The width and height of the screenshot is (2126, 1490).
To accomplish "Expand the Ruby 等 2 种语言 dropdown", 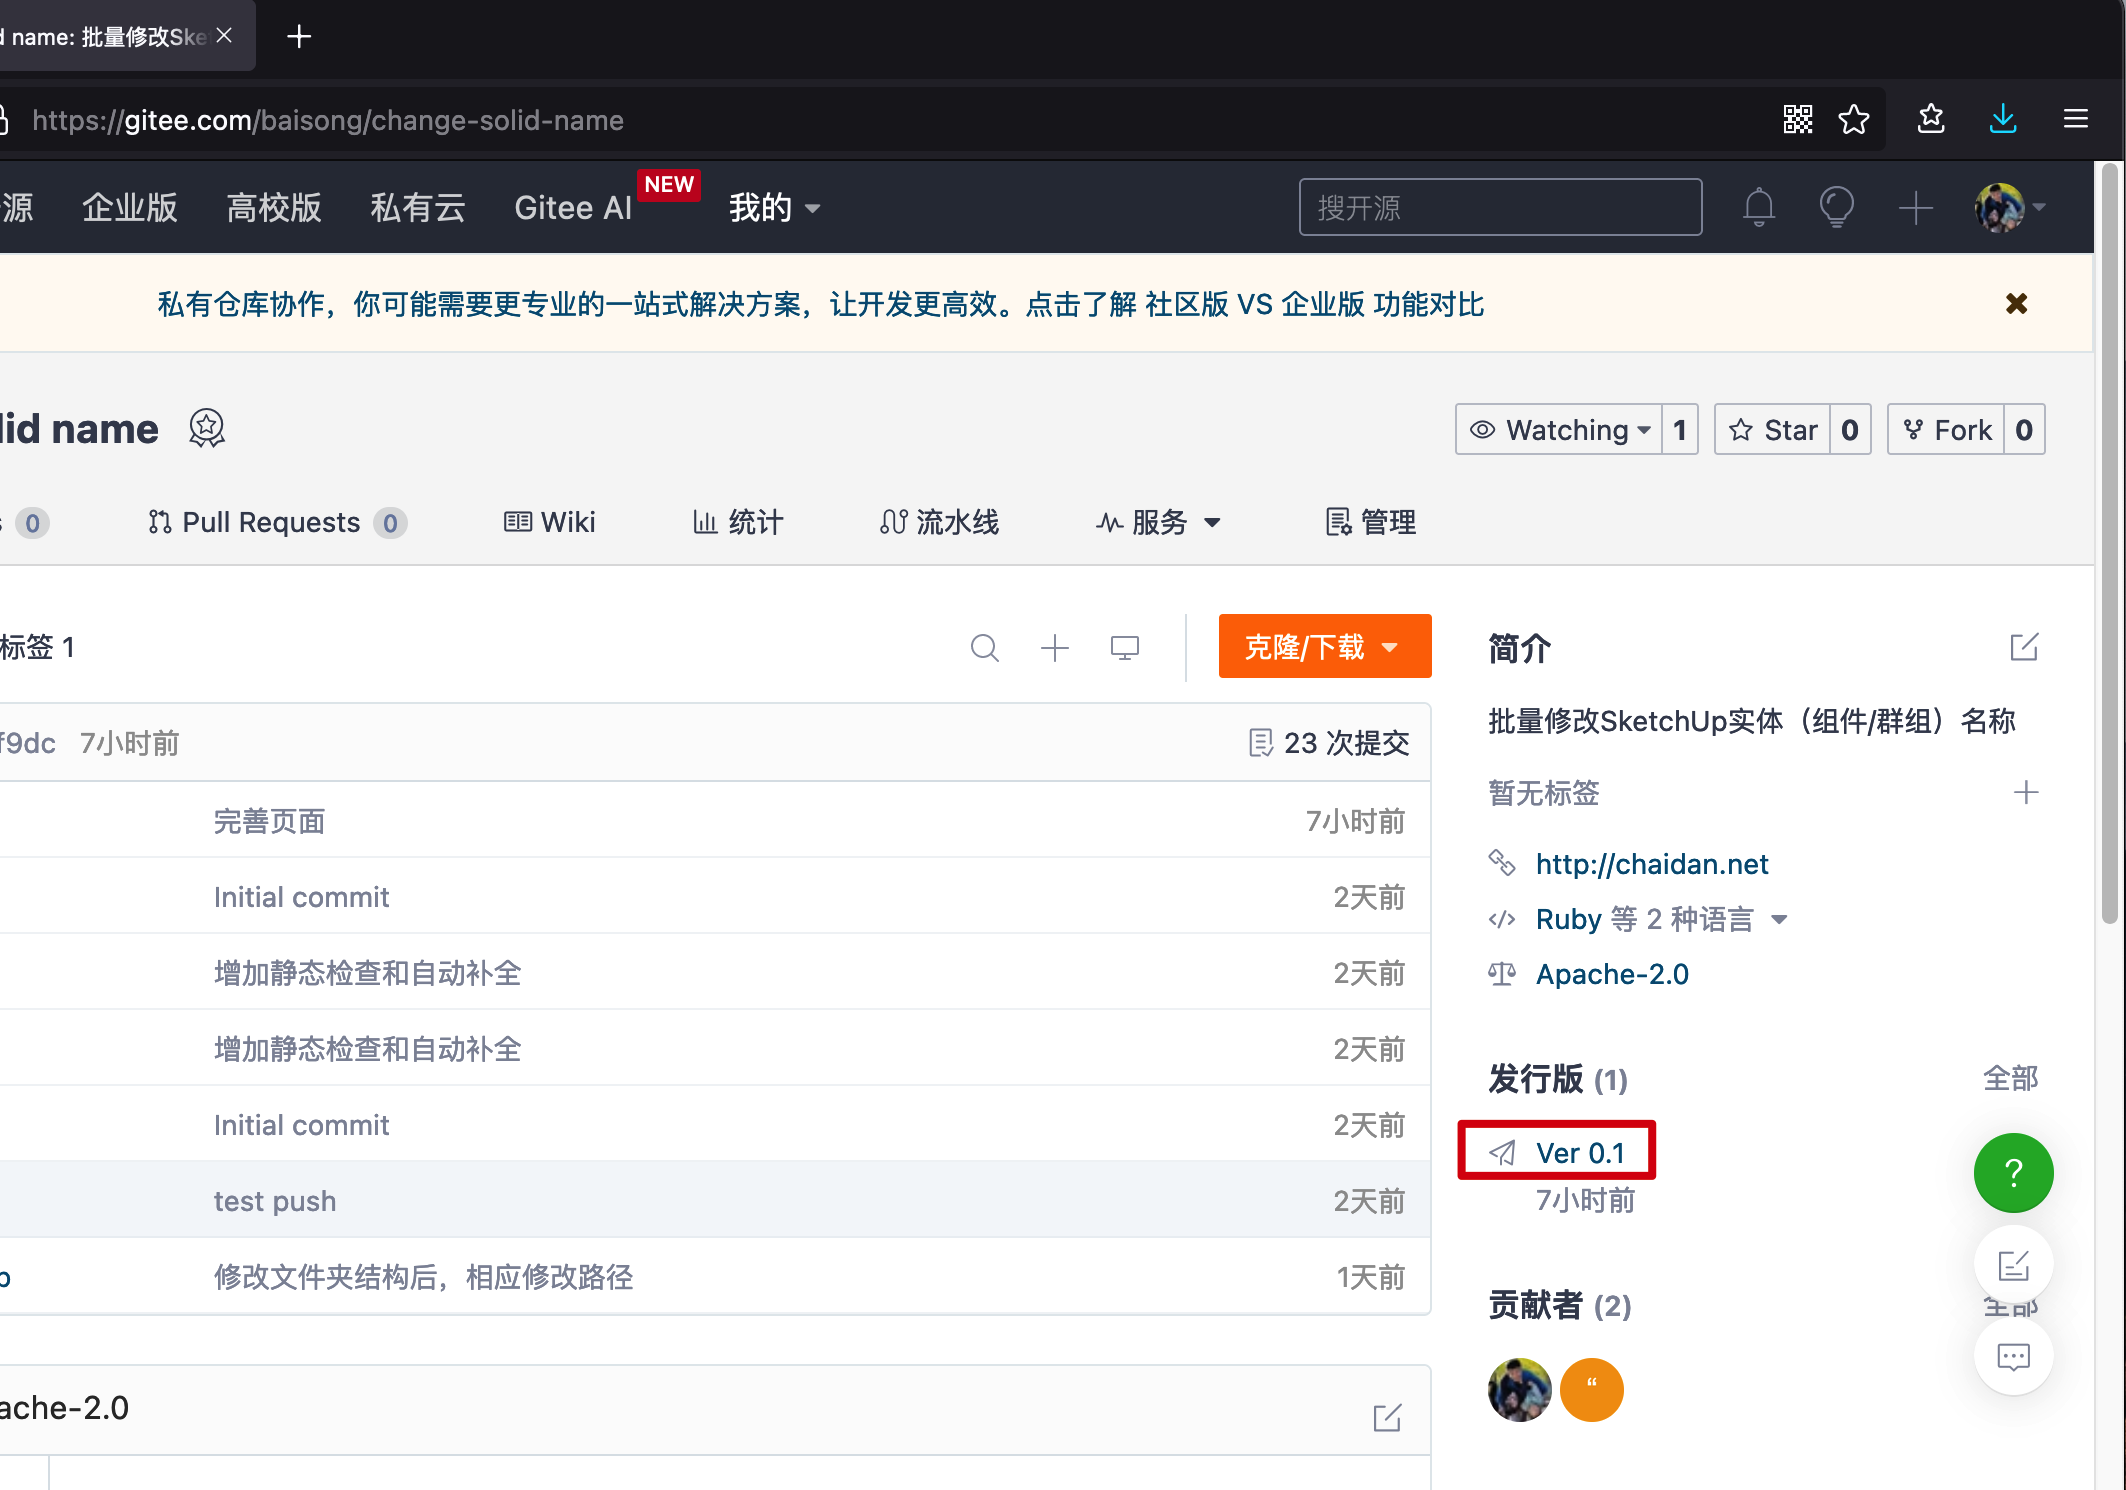I will pyautogui.click(x=1662, y=919).
